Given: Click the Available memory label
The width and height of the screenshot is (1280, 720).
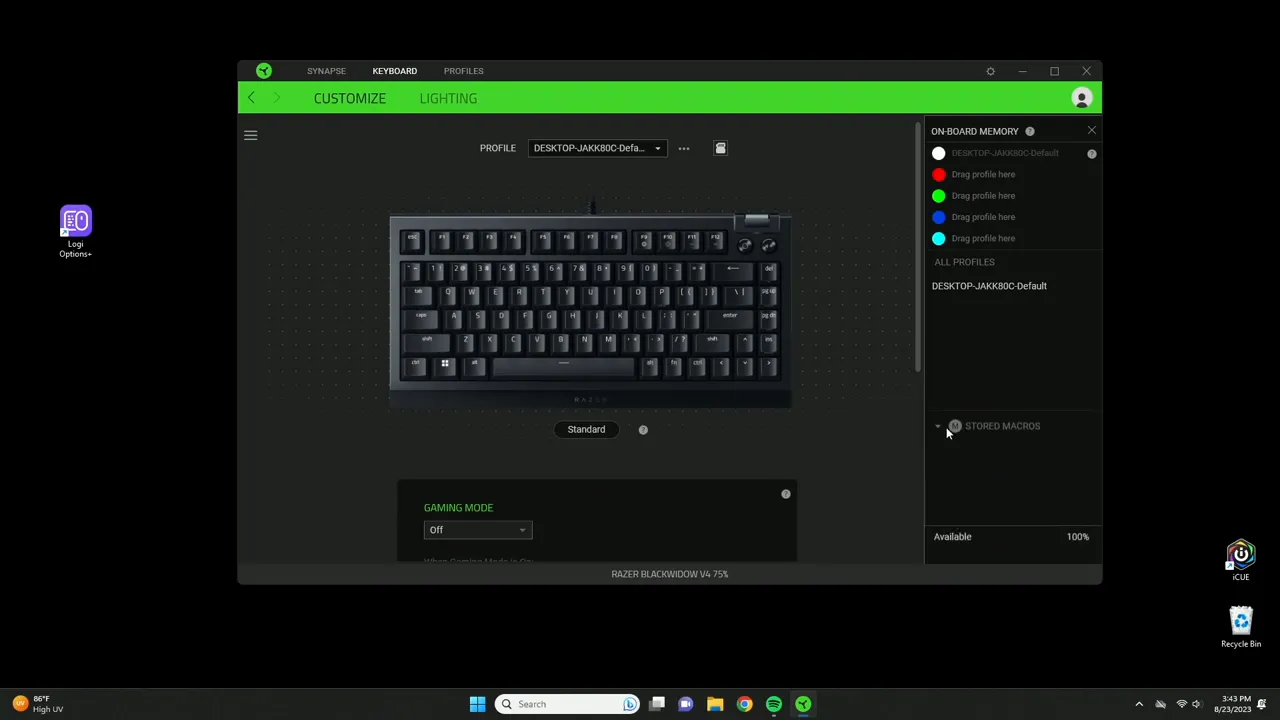Looking at the screenshot, I should click(x=952, y=537).
